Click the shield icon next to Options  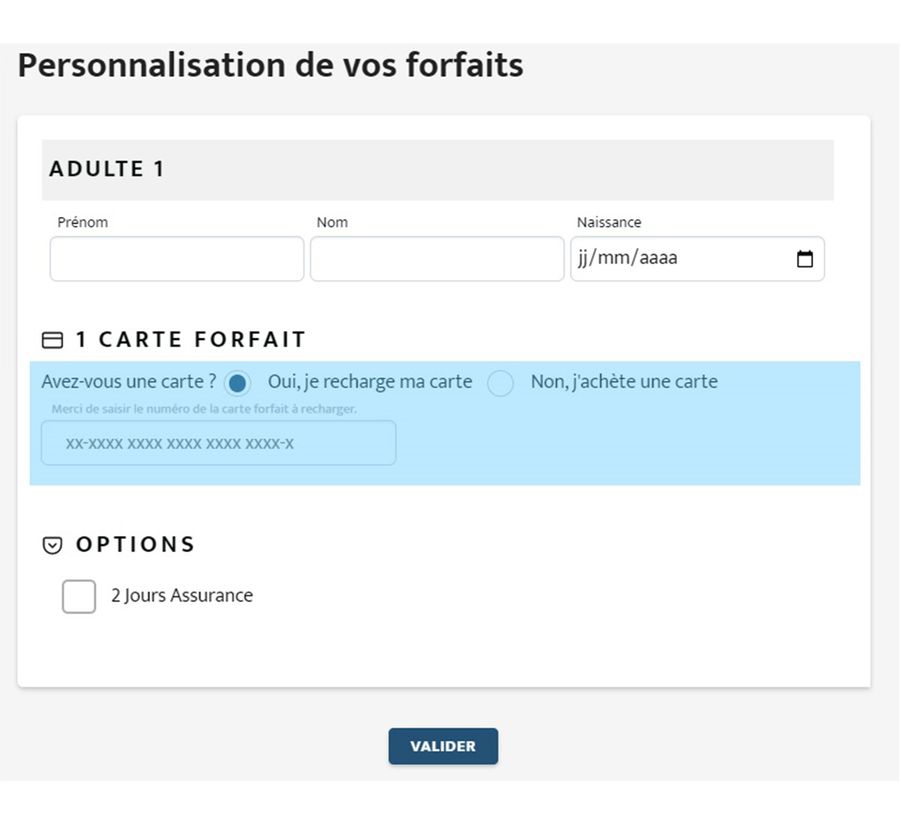coord(52,545)
